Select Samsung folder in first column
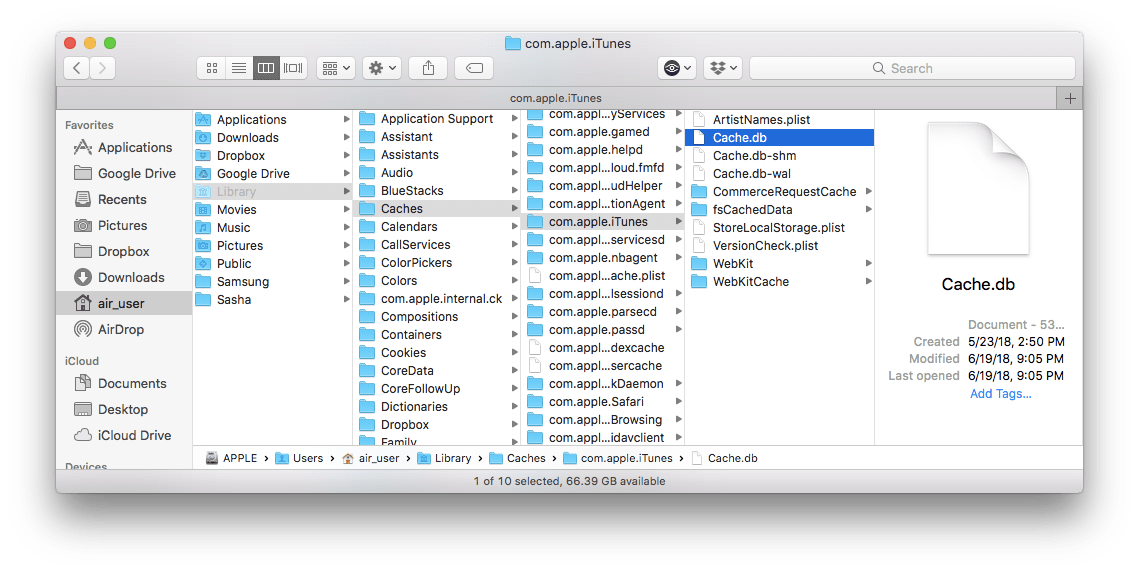 pos(272,282)
